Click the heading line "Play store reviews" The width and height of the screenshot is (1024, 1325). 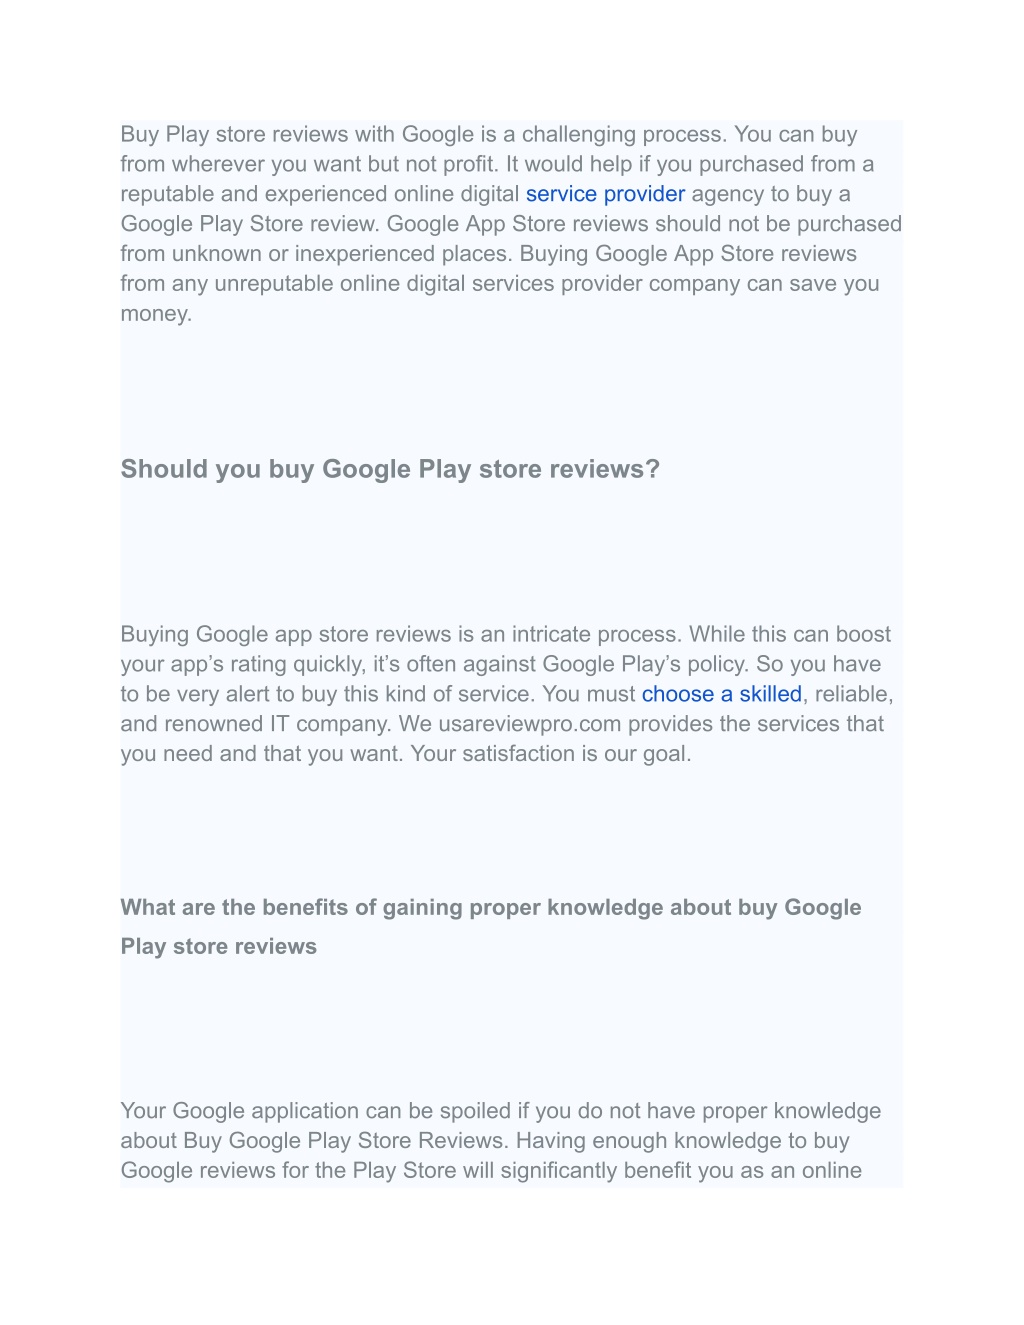coord(219,947)
